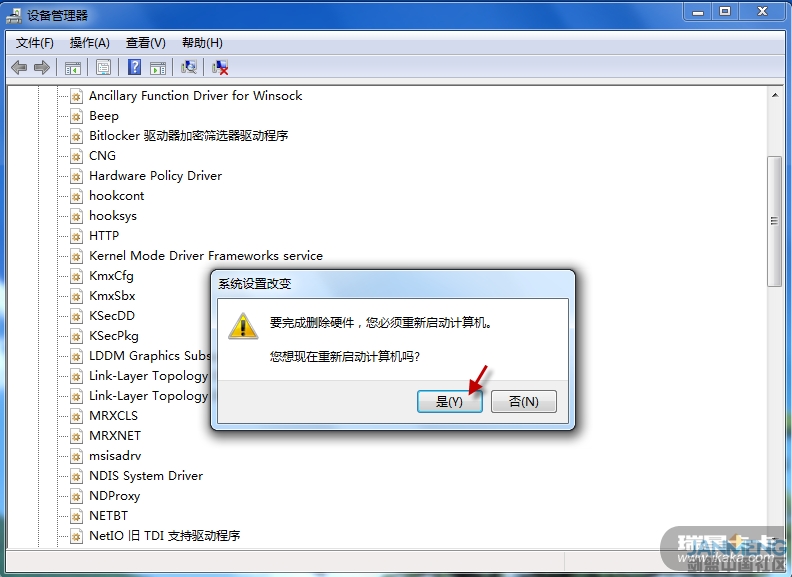Select the NDIS System Driver entry
The width and height of the screenshot is (792, 577).
[x=146, y=475]
